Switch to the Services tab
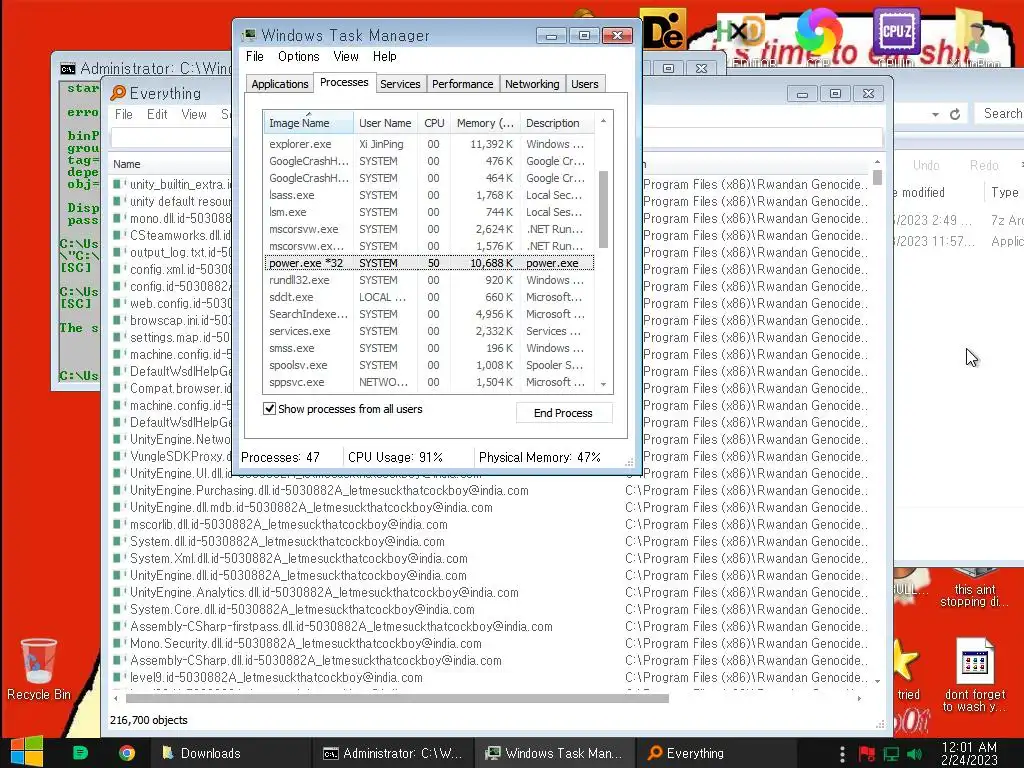Image resolution: width=1024 pixels, height=768 pixels. [400, 84]
